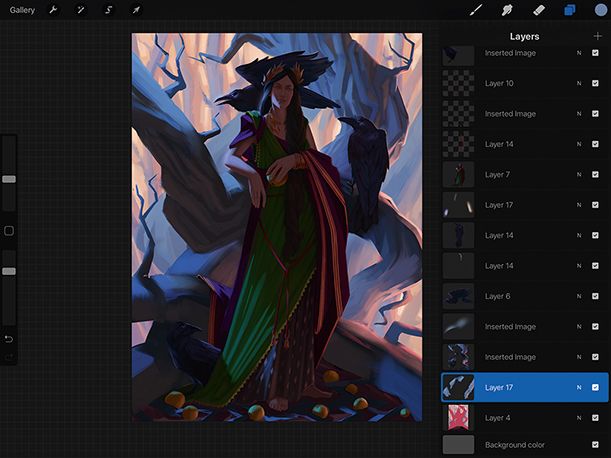This screenshot has width=611, height=458.
Task: Select the Eraser tool
Action: tap(538, 10)
